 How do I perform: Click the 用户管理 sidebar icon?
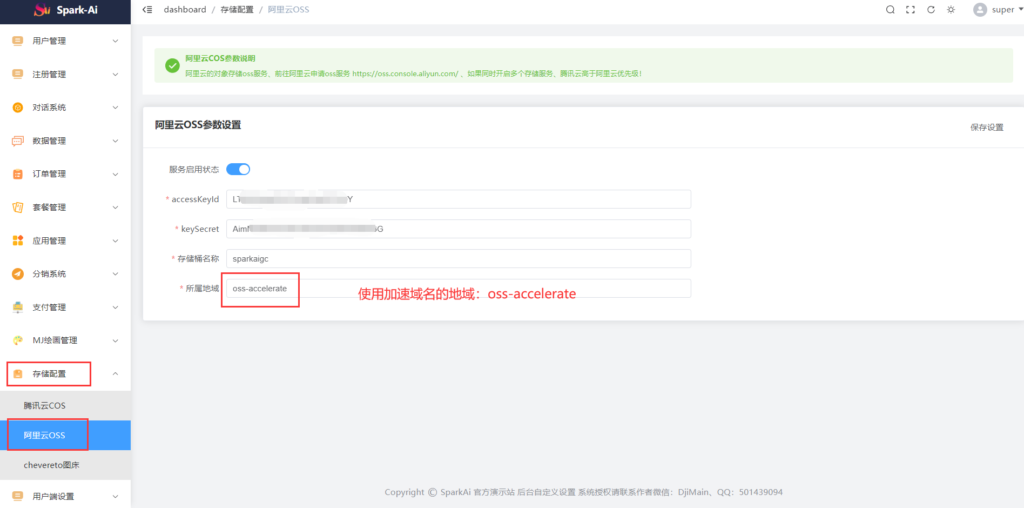(17, 41)
